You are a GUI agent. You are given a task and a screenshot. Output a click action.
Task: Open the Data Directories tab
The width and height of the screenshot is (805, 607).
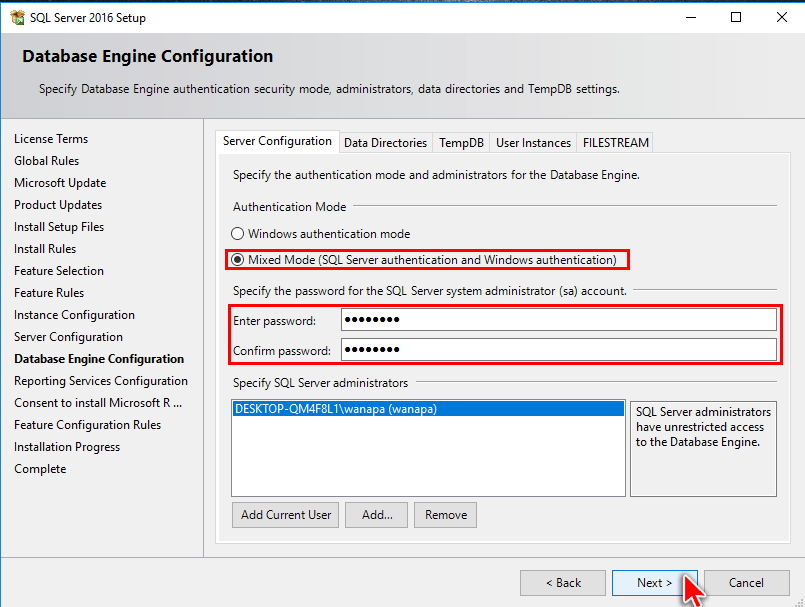tap(386, 143)
